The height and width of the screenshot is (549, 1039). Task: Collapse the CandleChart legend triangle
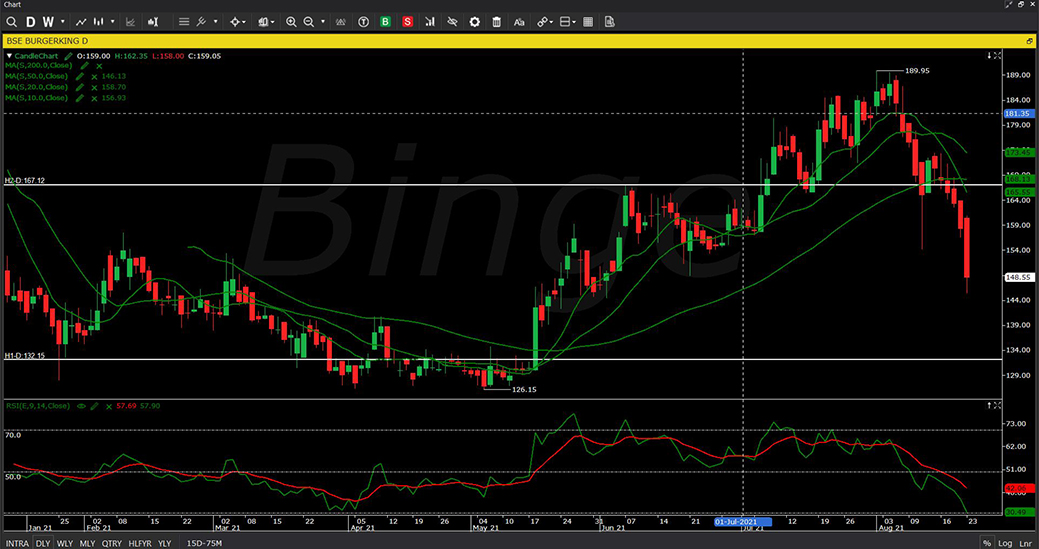tap(9, 56)
